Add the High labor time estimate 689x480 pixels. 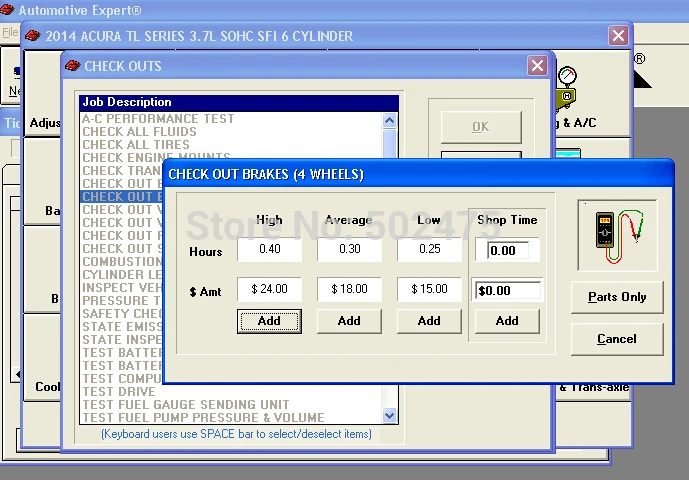point(269,321)
